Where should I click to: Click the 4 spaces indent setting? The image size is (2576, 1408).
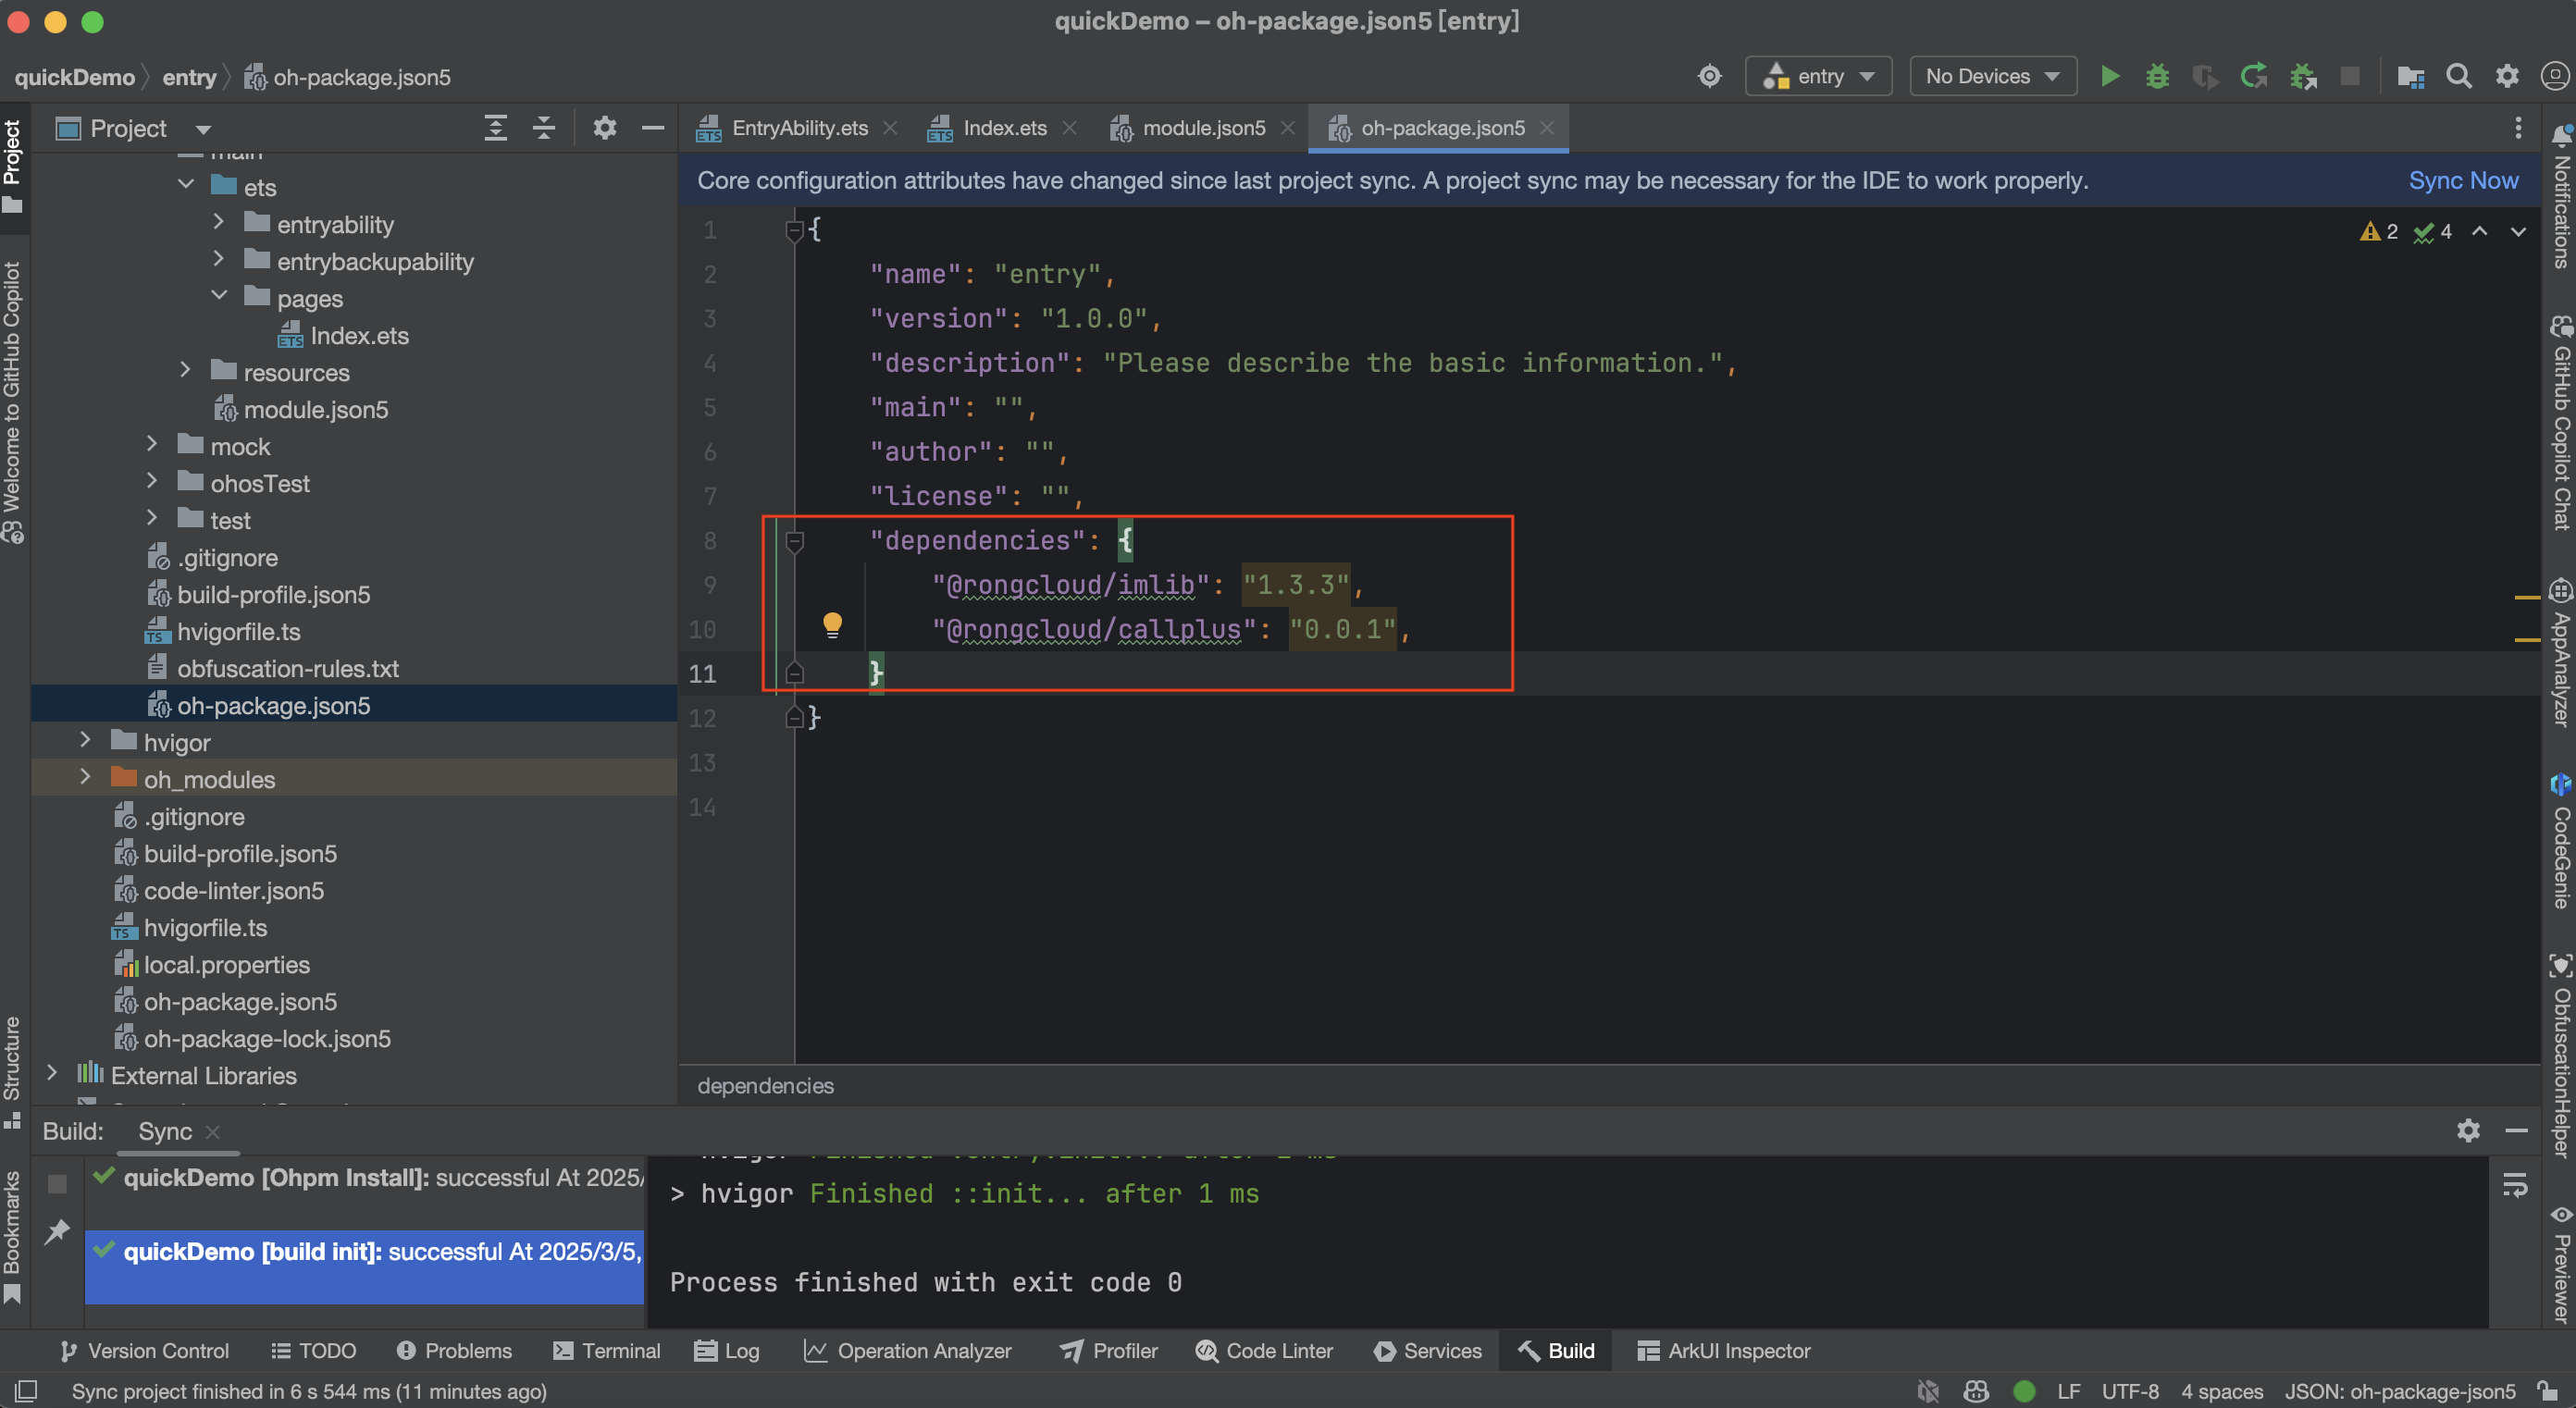point(2221,1391)
